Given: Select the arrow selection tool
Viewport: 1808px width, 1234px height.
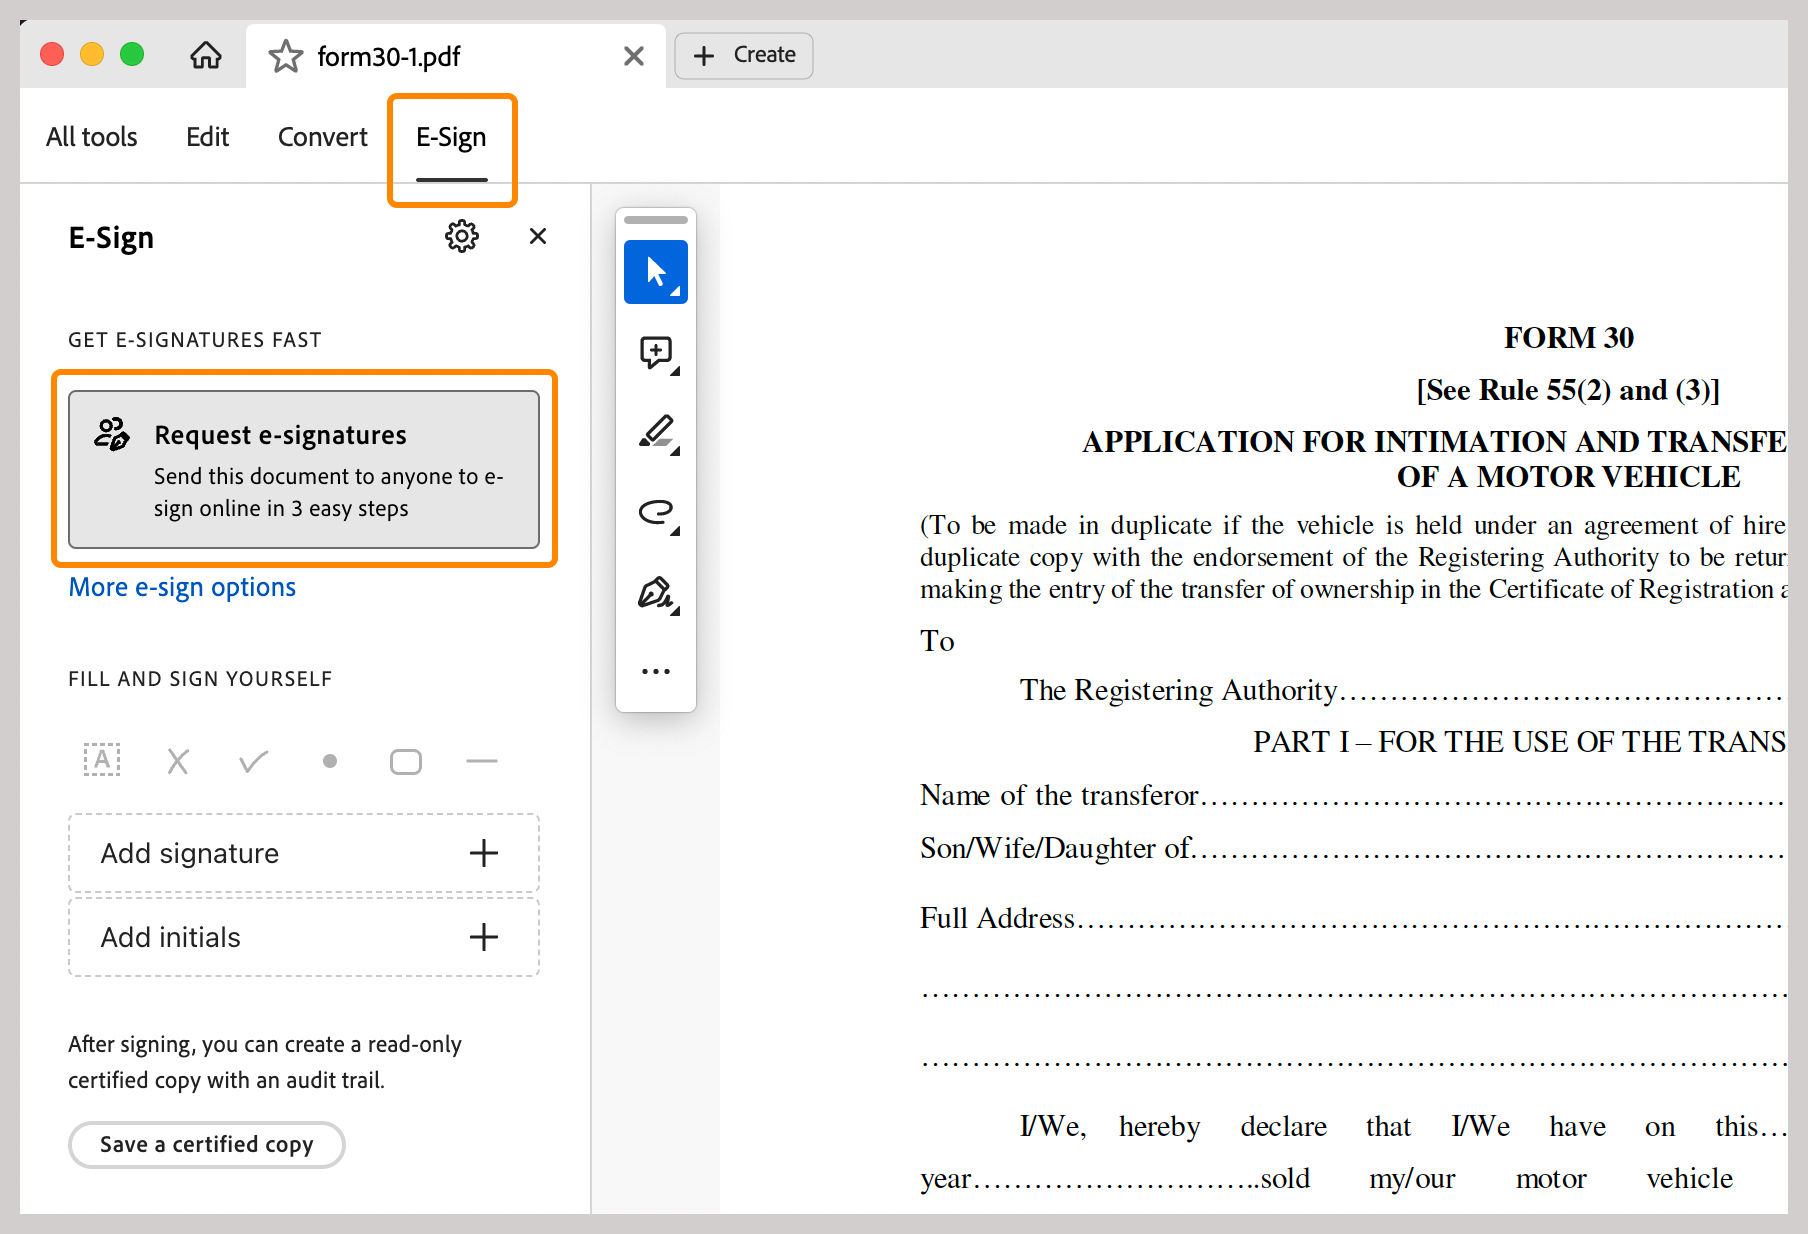Looking at the screenshot, I should coord(655,272).
